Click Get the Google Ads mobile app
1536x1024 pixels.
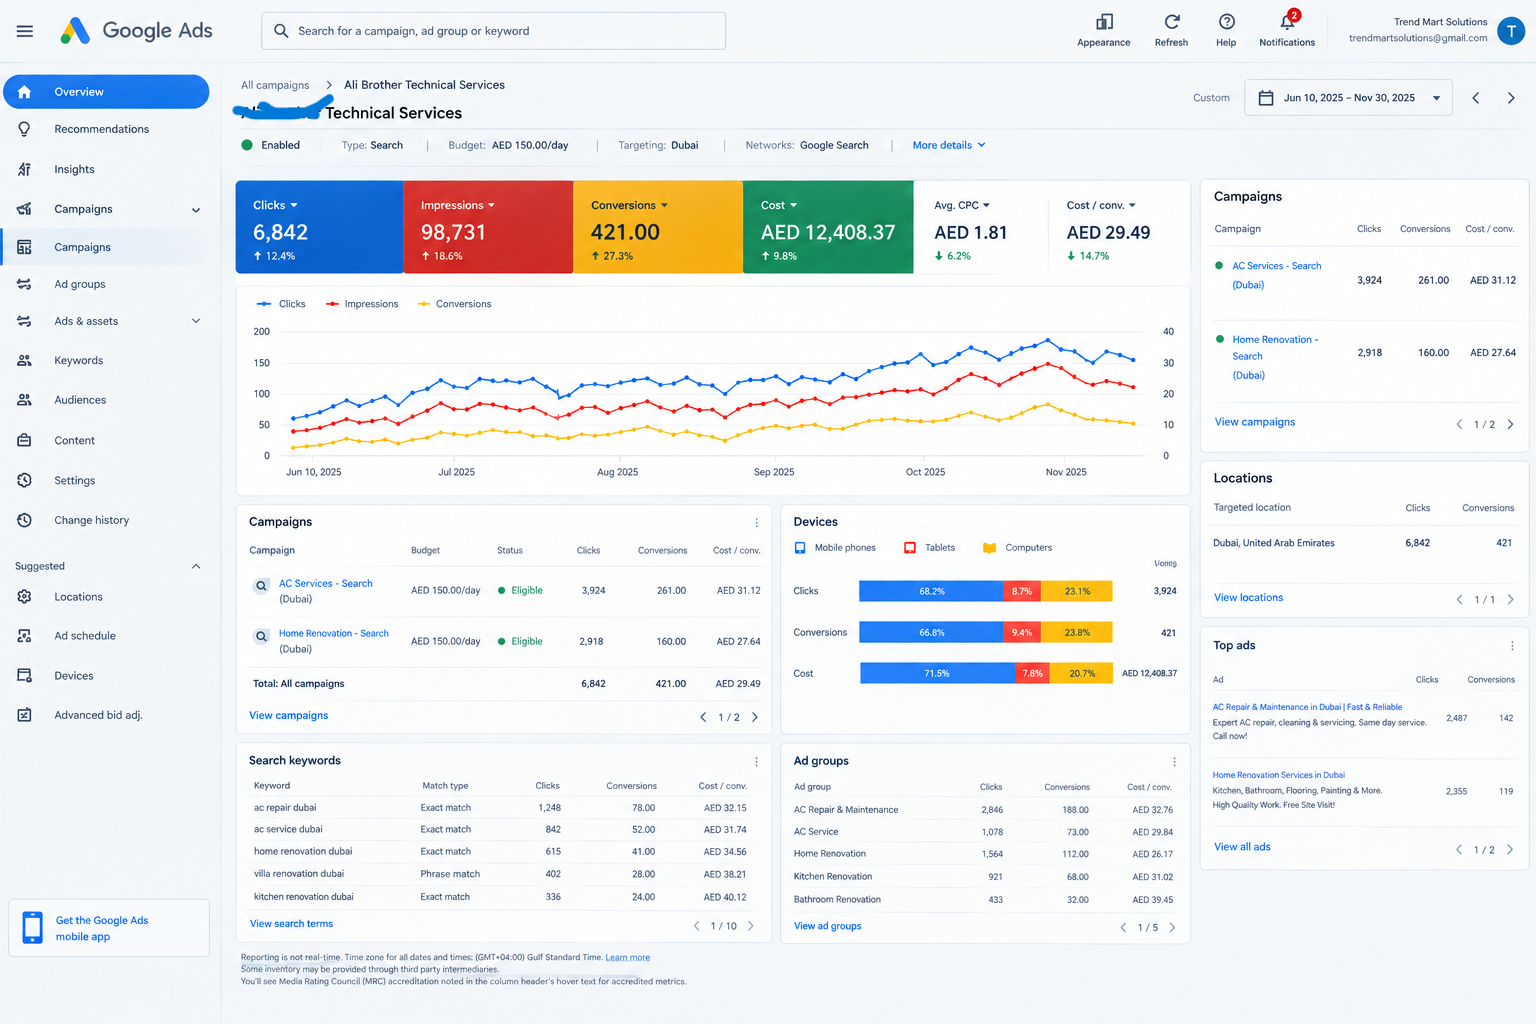[109, 928]
